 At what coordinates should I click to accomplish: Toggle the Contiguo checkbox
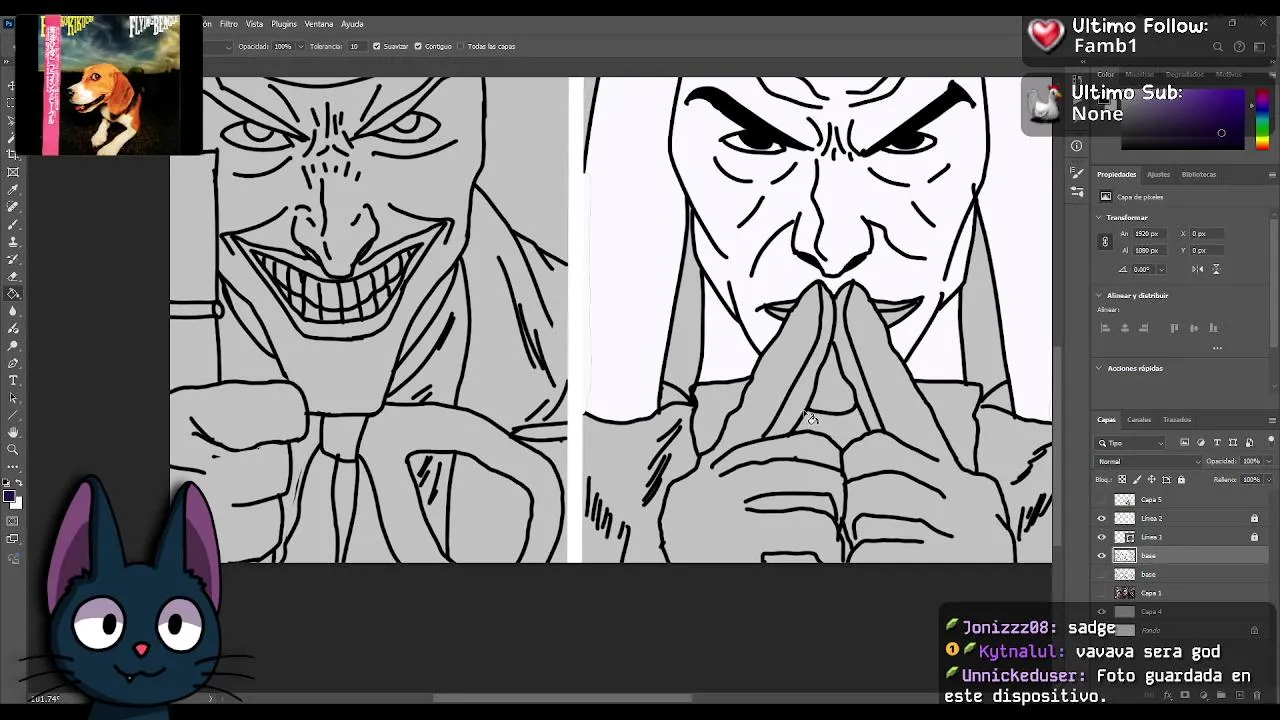coord(418,46)
